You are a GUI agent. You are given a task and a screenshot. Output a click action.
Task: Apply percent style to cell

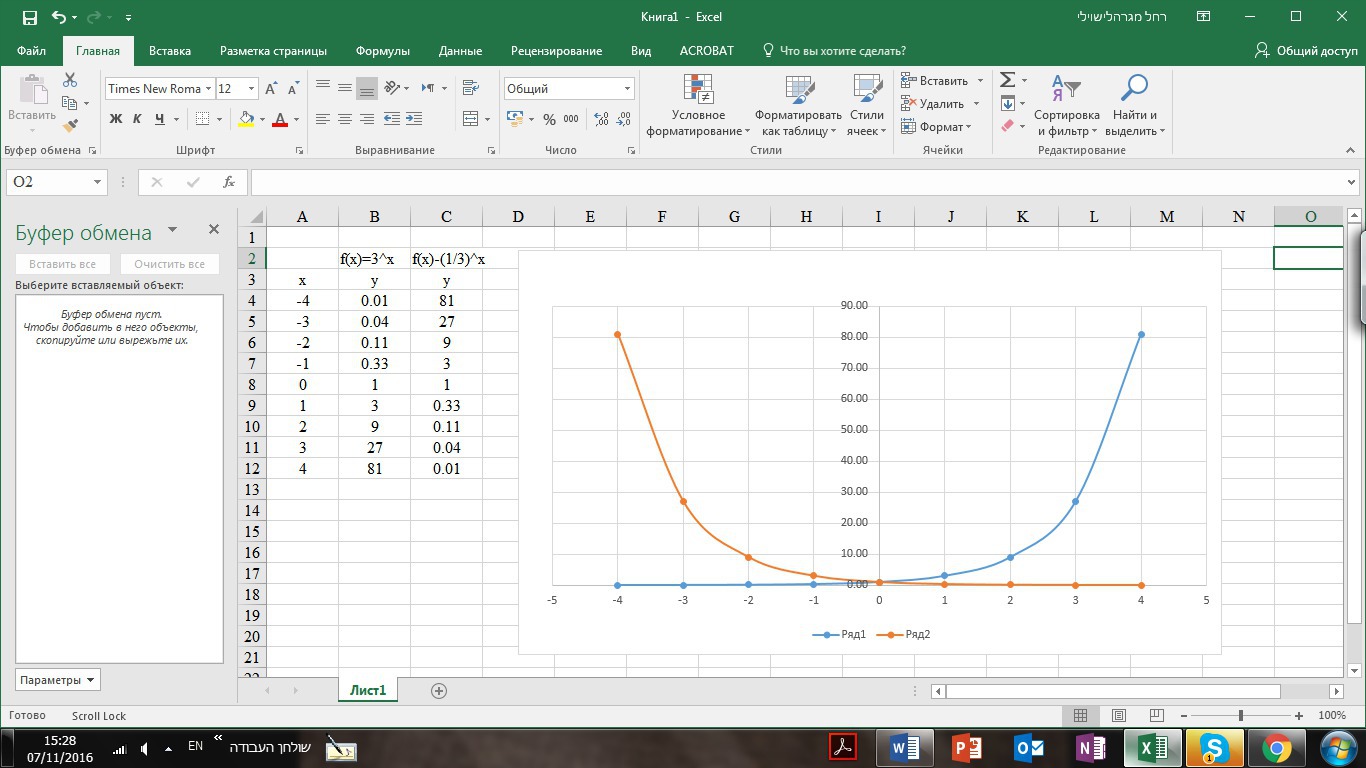(x=549, y=119)
